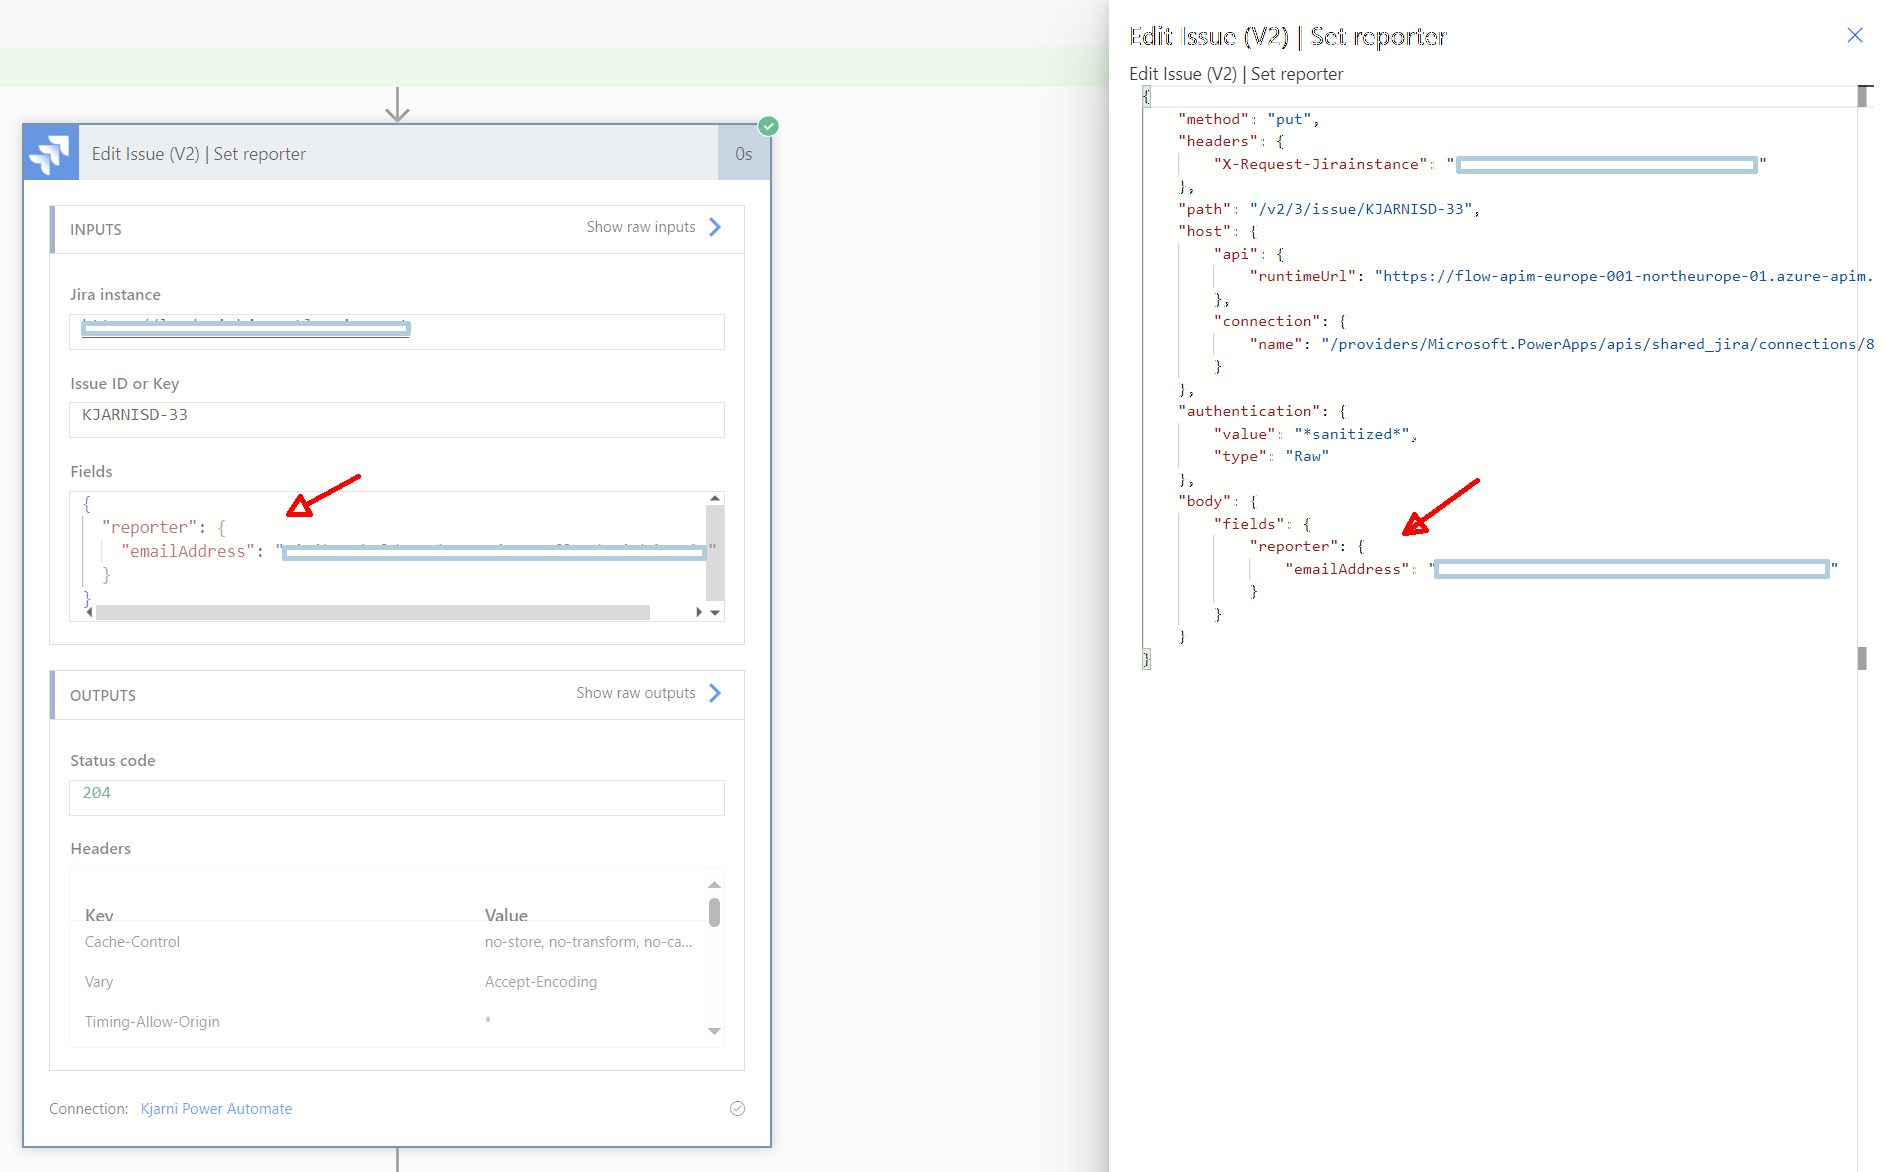Click the Jira instance value field

click(x=397, y=332)
